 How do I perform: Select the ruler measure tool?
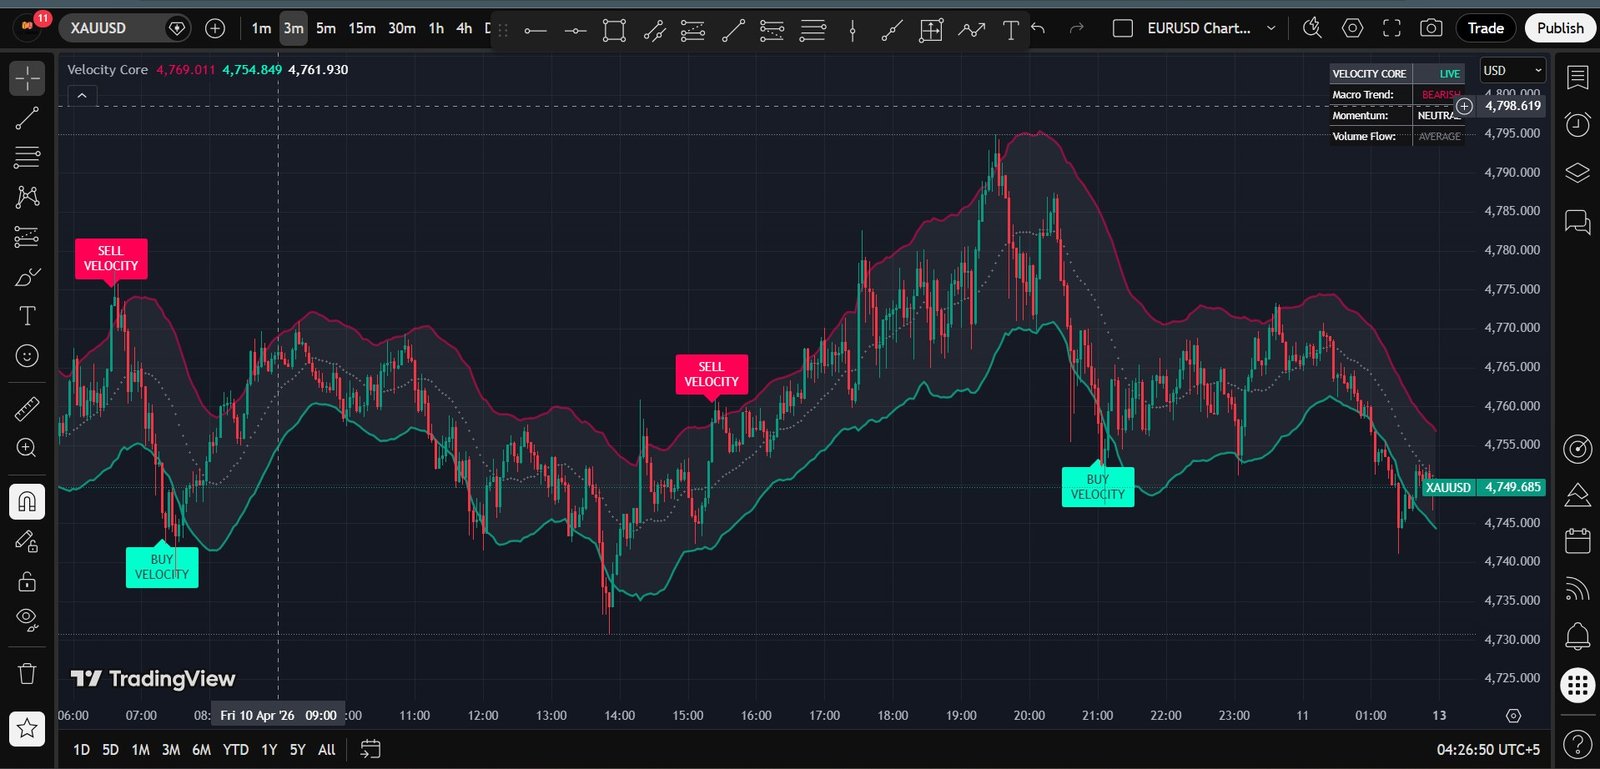[27, 408]
